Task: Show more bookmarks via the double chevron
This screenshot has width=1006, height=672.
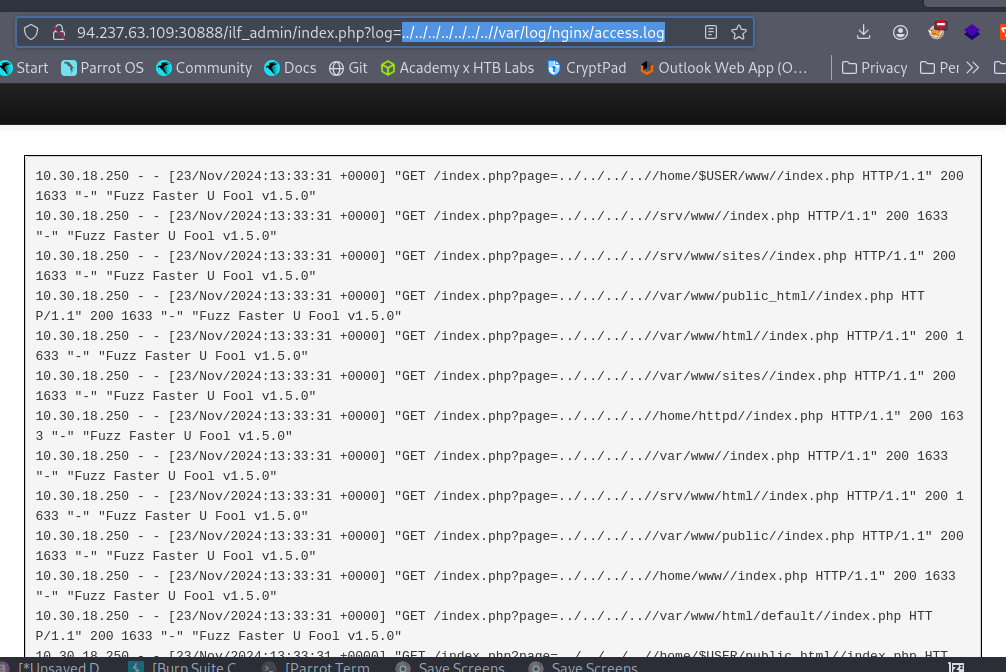Action: tap(973, 68)
